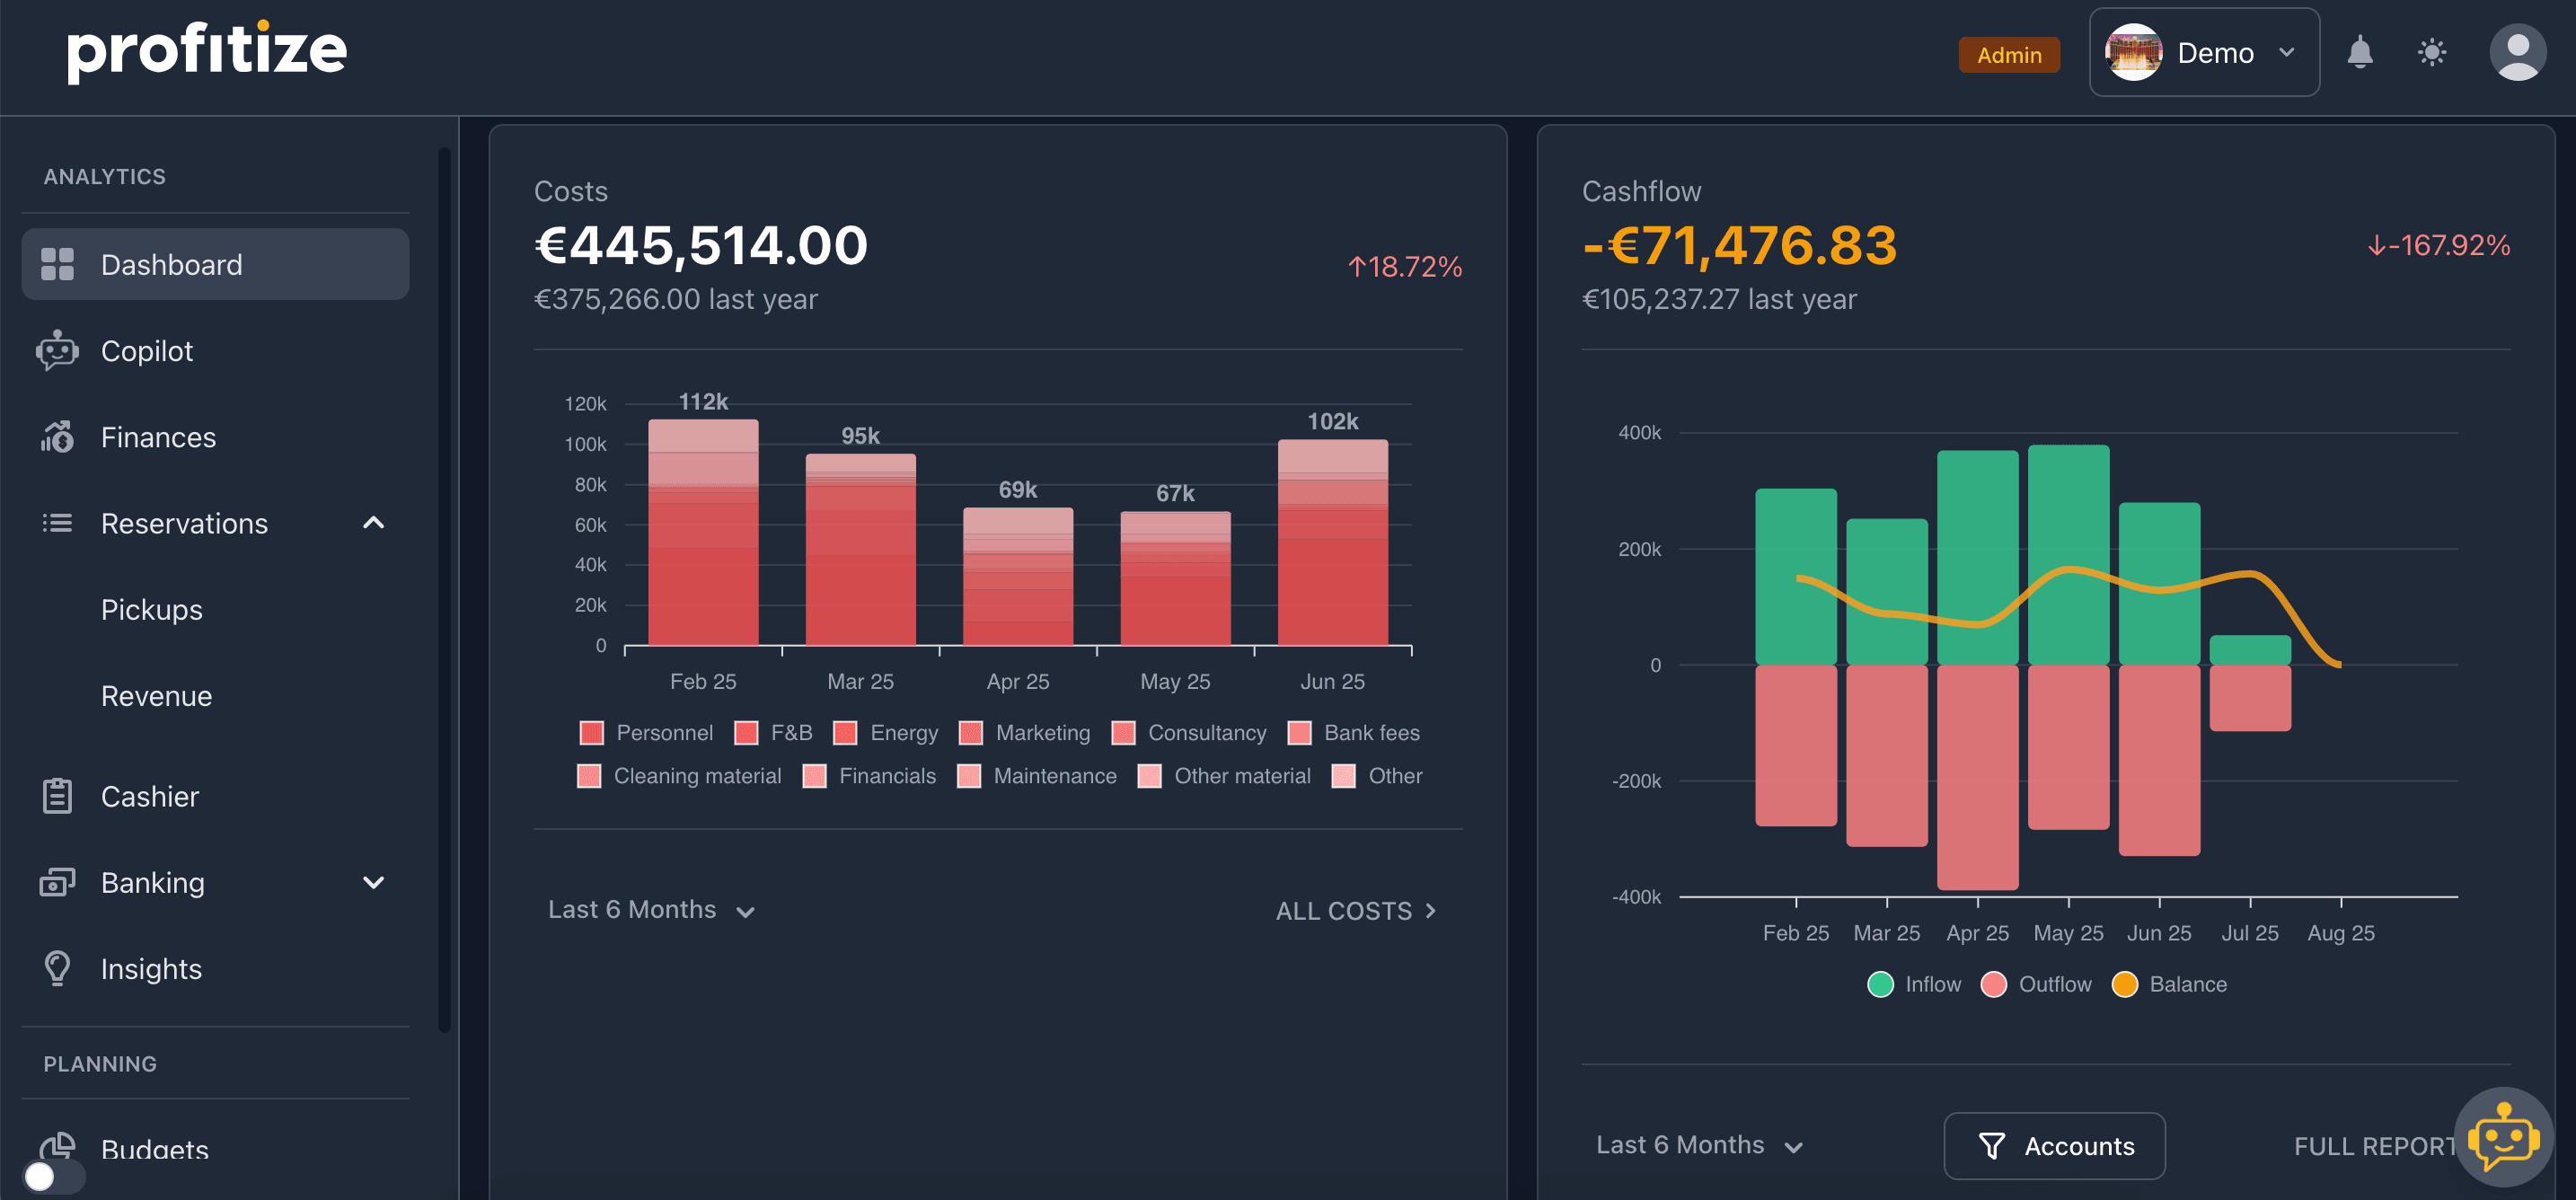Click the ALL COSTS link

point(1355,911)
